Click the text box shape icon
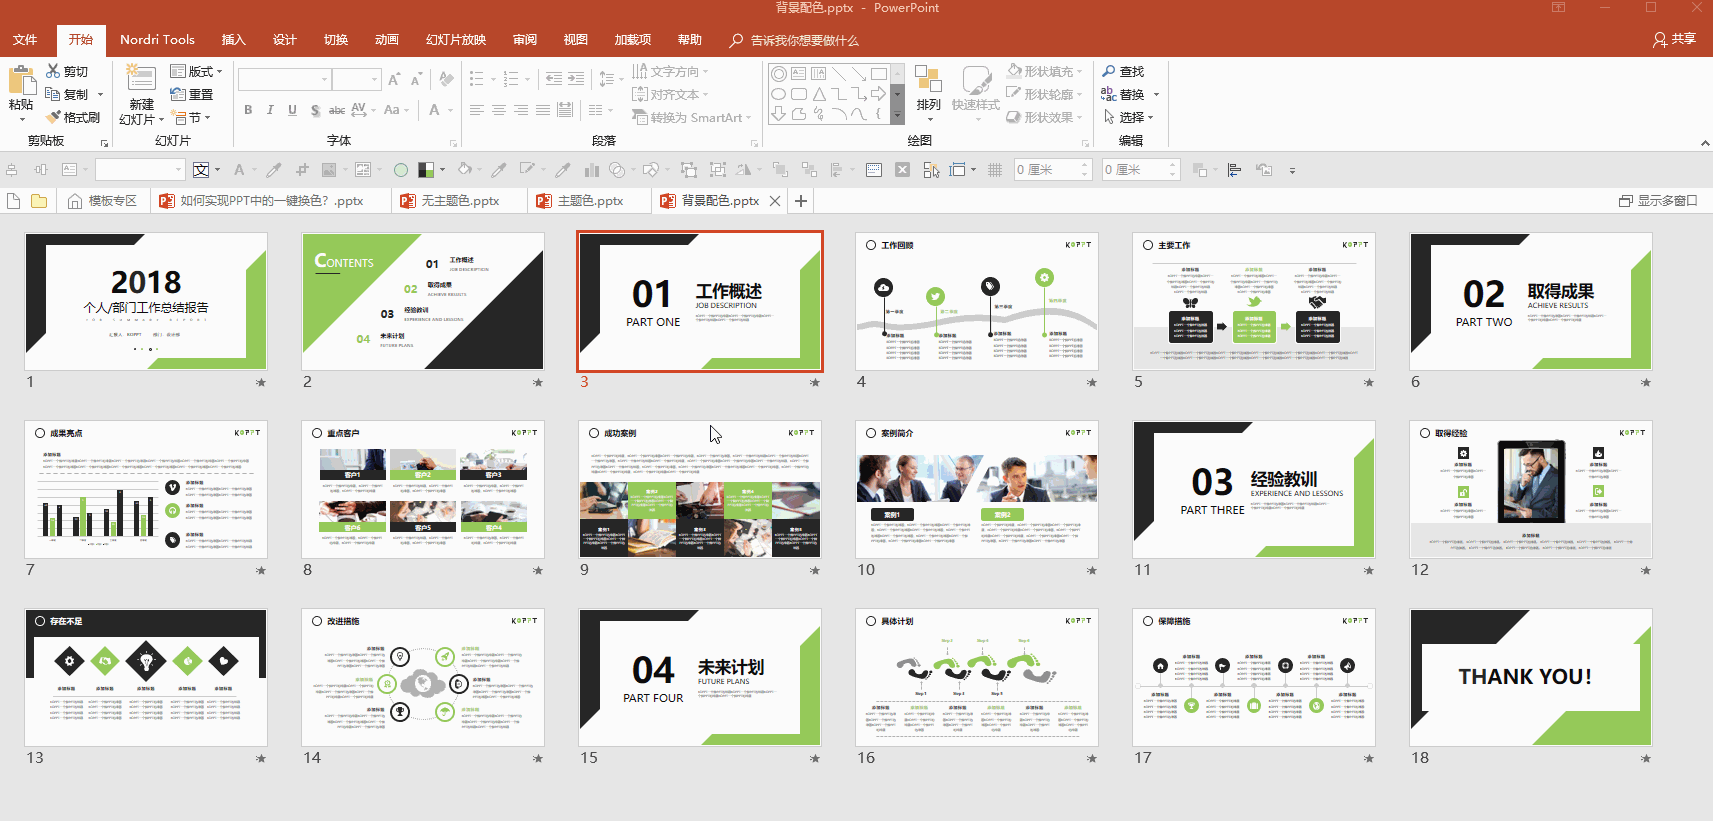 coord(798,74)
